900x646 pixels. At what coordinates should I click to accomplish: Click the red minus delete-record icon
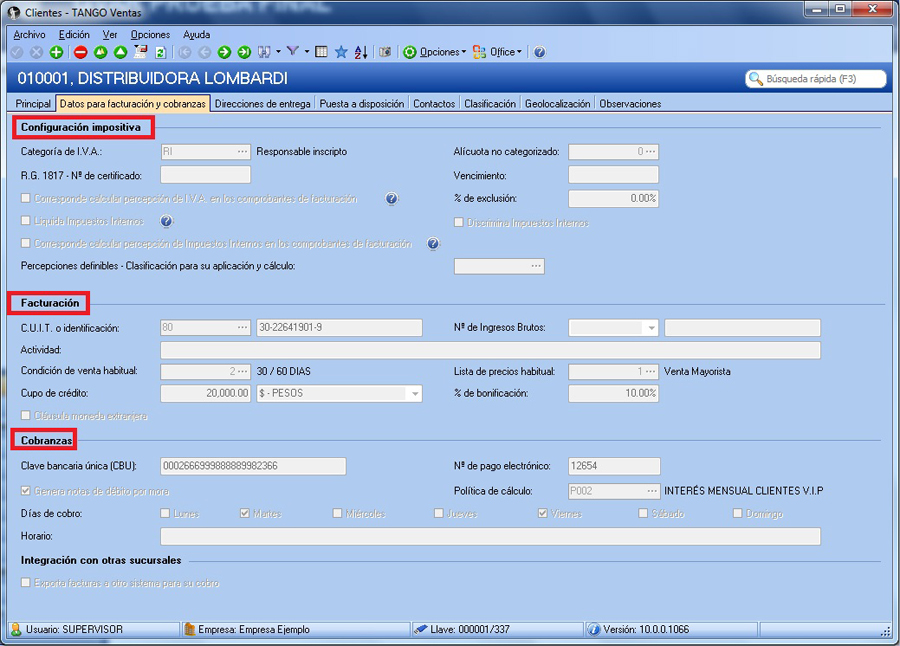pyautogui.click(x=80, y=52)
